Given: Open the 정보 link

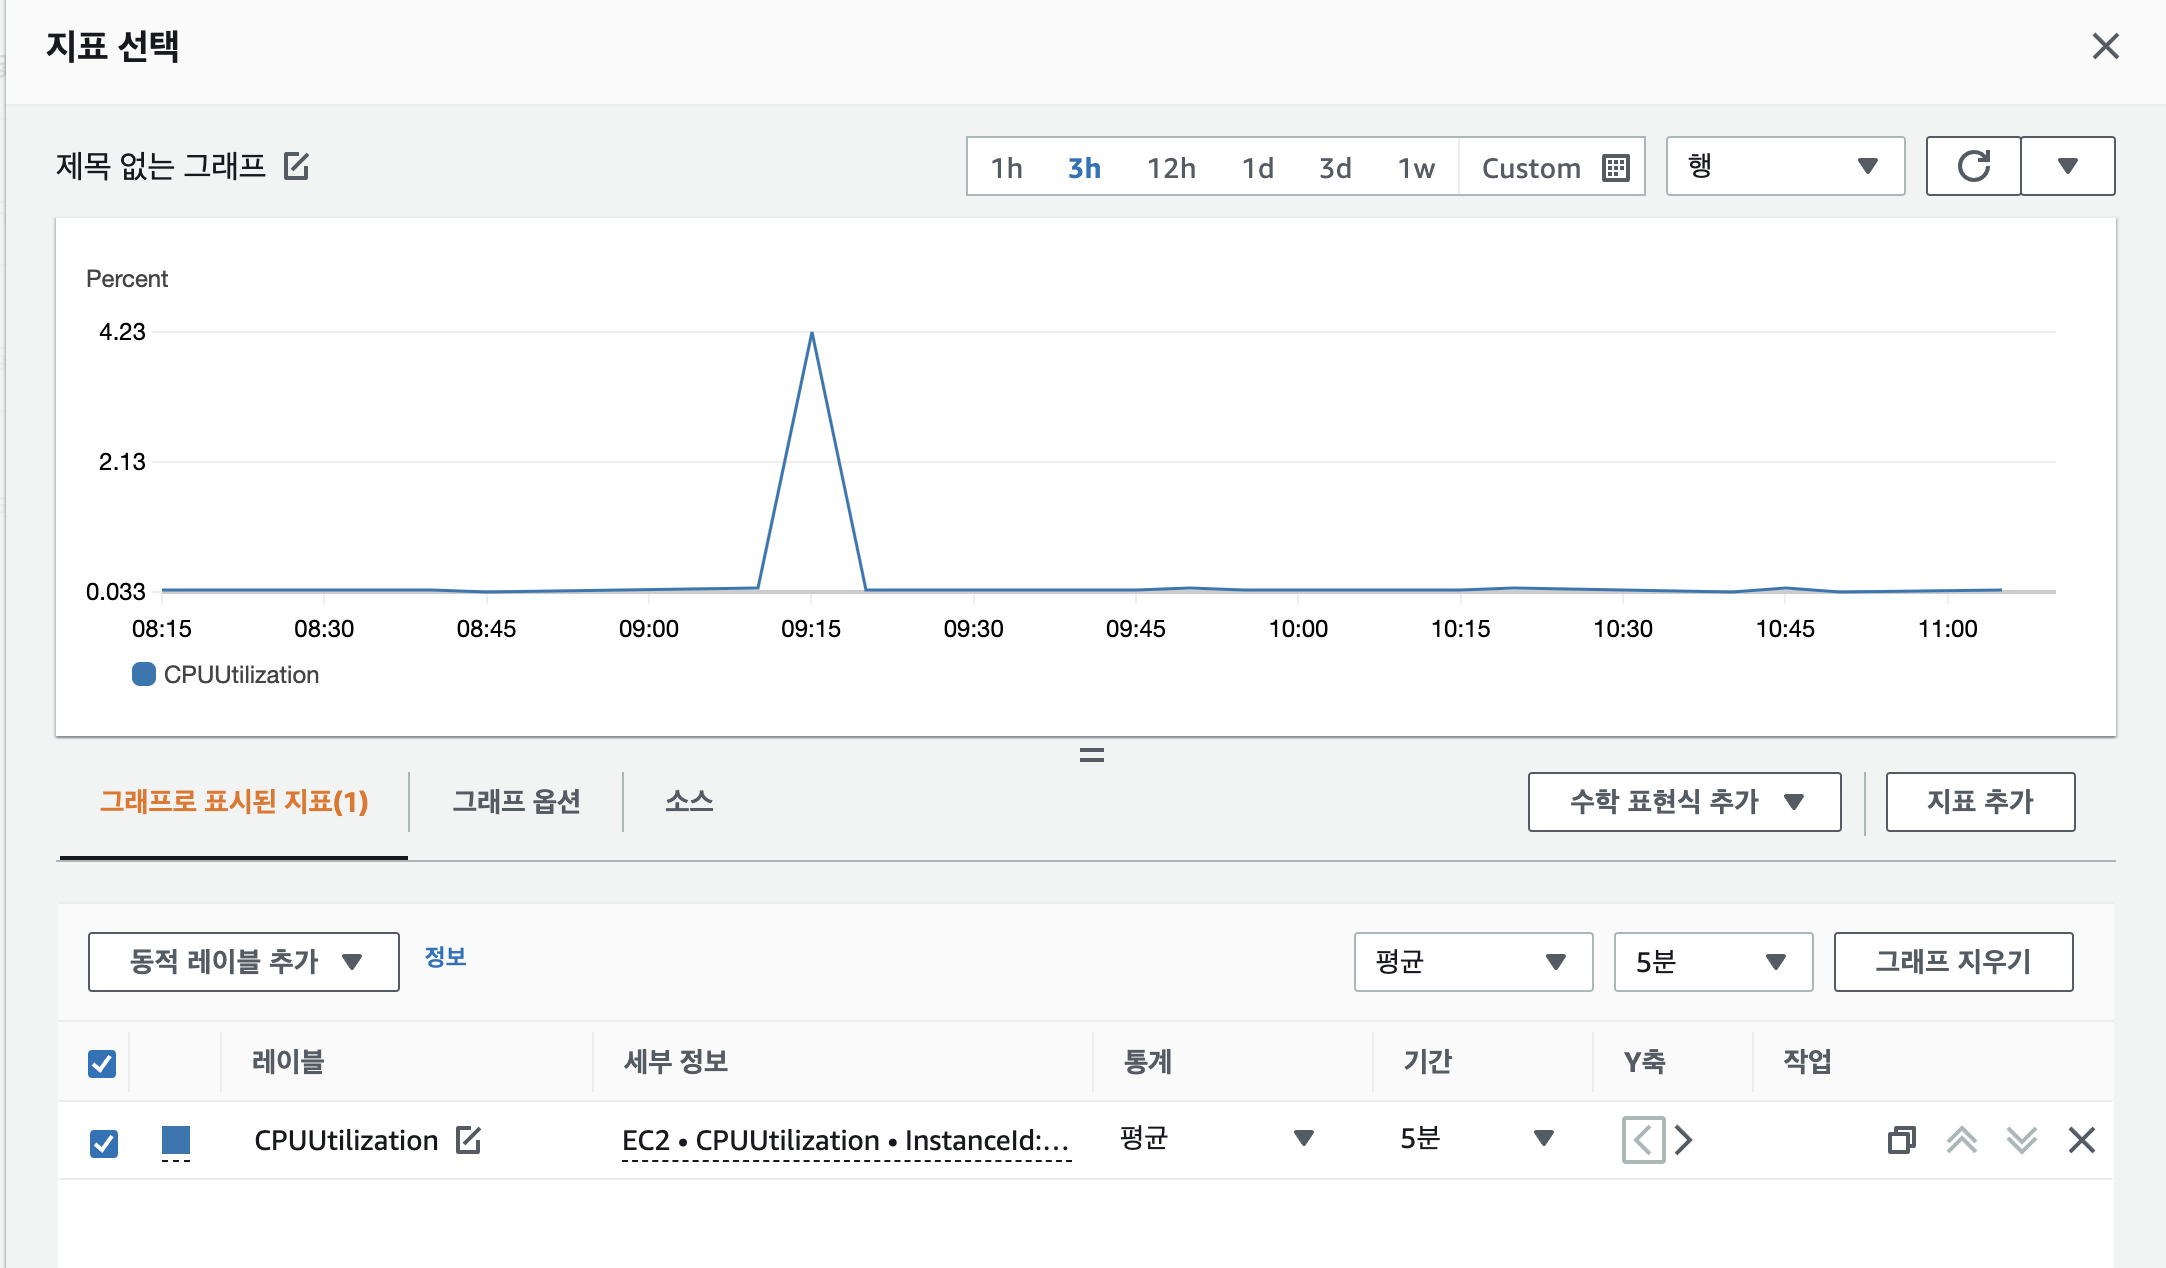Looking at the screenshot, I should [x=445, y=957].
